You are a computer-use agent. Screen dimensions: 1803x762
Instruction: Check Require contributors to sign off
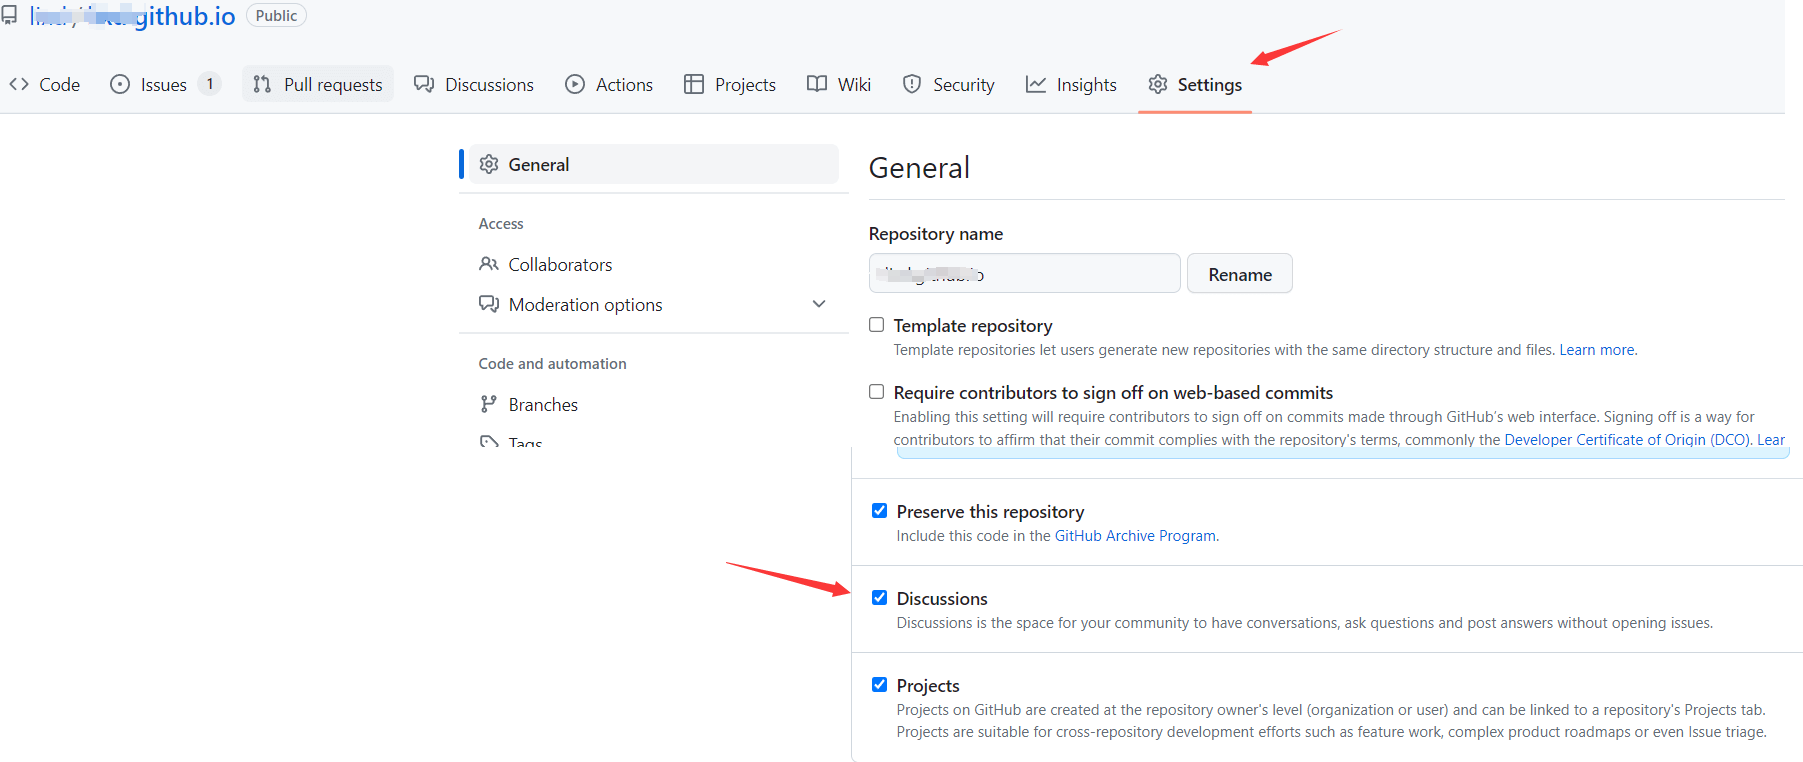tap(877, 392)
